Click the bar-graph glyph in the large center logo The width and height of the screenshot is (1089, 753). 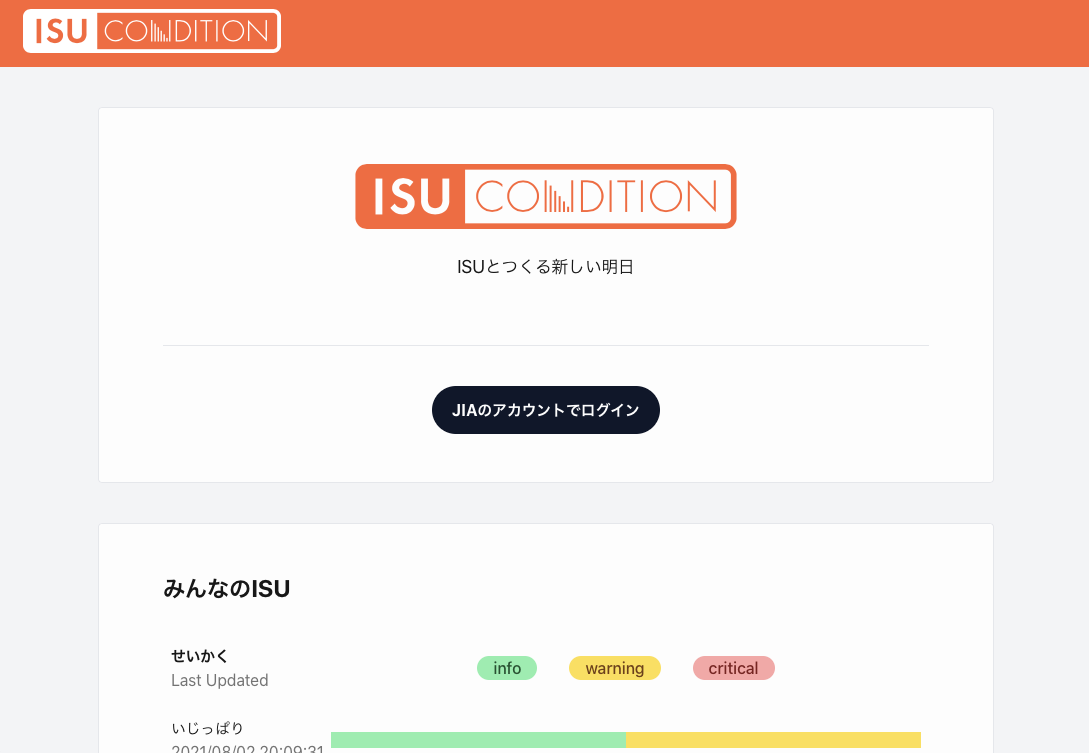coord(558,197)
